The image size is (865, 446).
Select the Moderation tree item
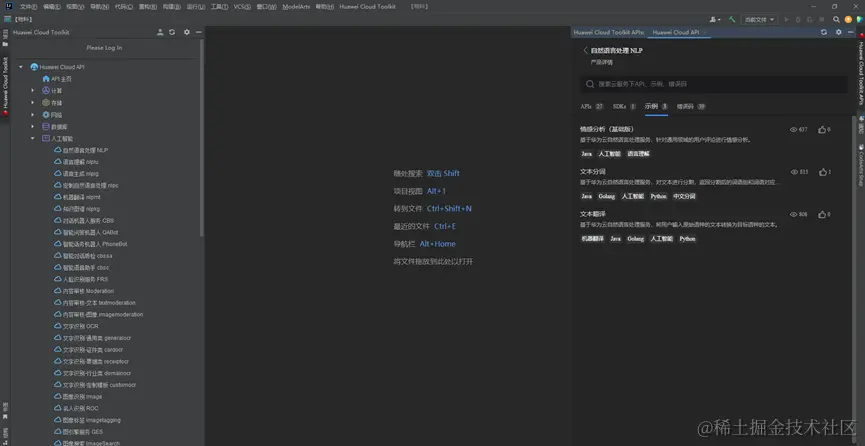(84, 291)
